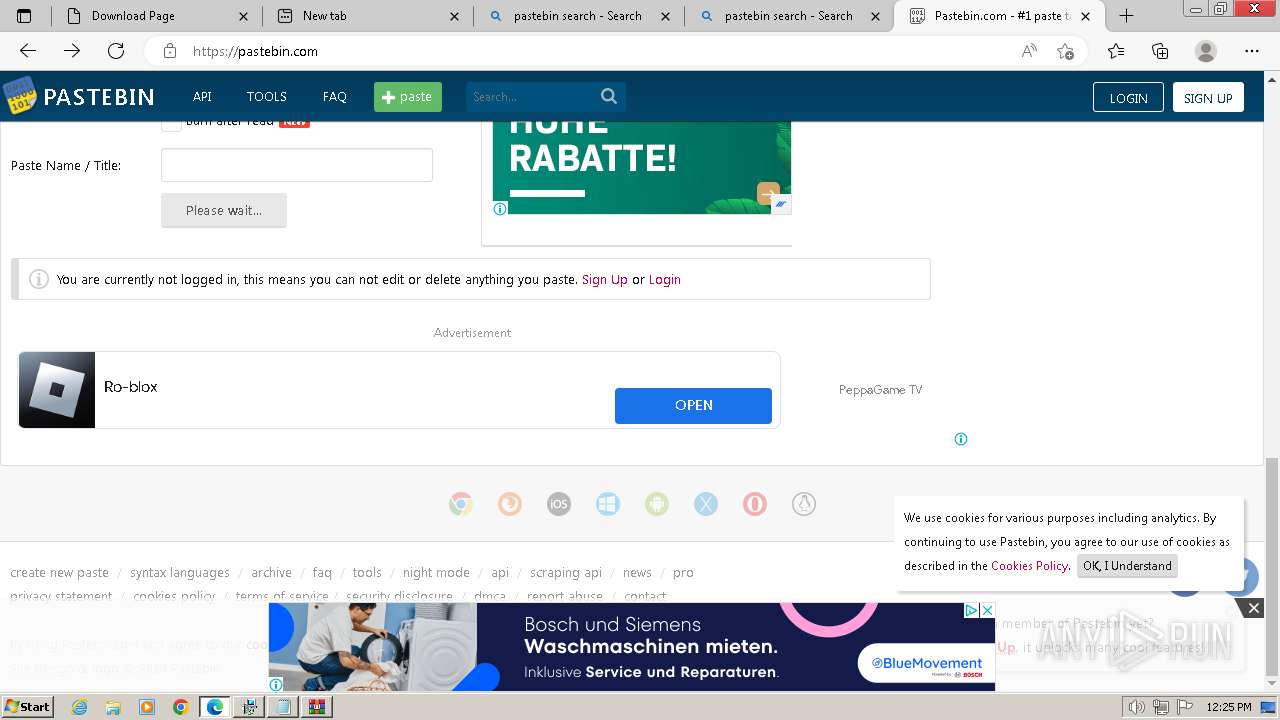Open the TOOLS menu item
The height and width of the screenshot is (720, 1280).
(267, 97)
